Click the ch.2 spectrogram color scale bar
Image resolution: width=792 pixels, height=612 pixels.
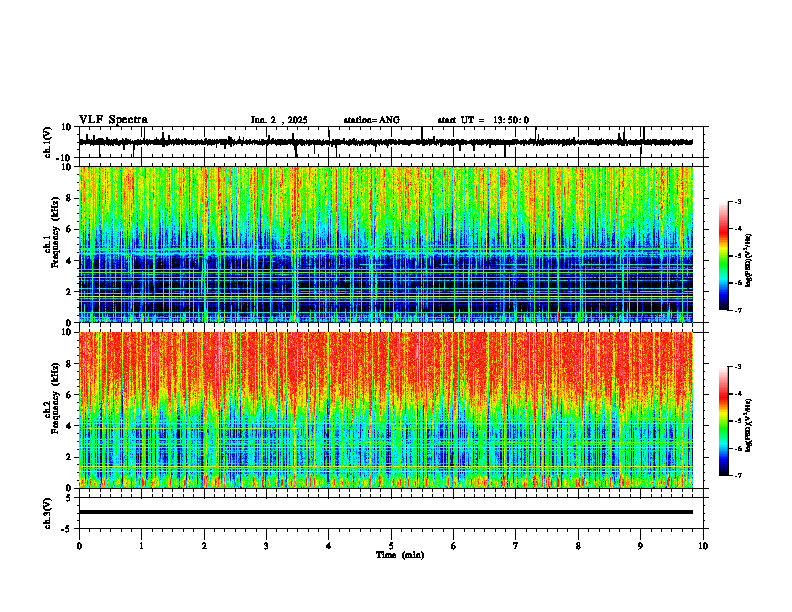[724, 421]
